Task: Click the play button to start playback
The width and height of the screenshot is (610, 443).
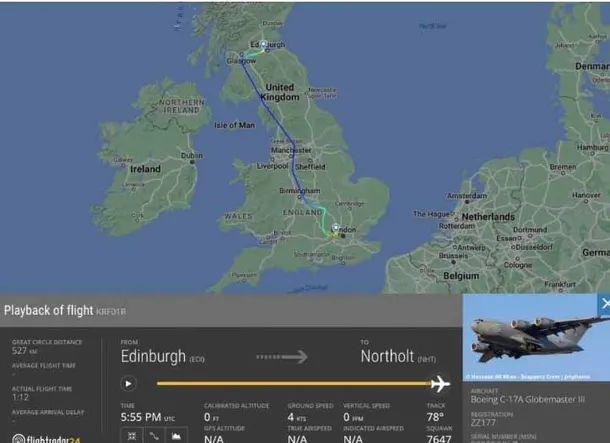Action: (128, 383)
